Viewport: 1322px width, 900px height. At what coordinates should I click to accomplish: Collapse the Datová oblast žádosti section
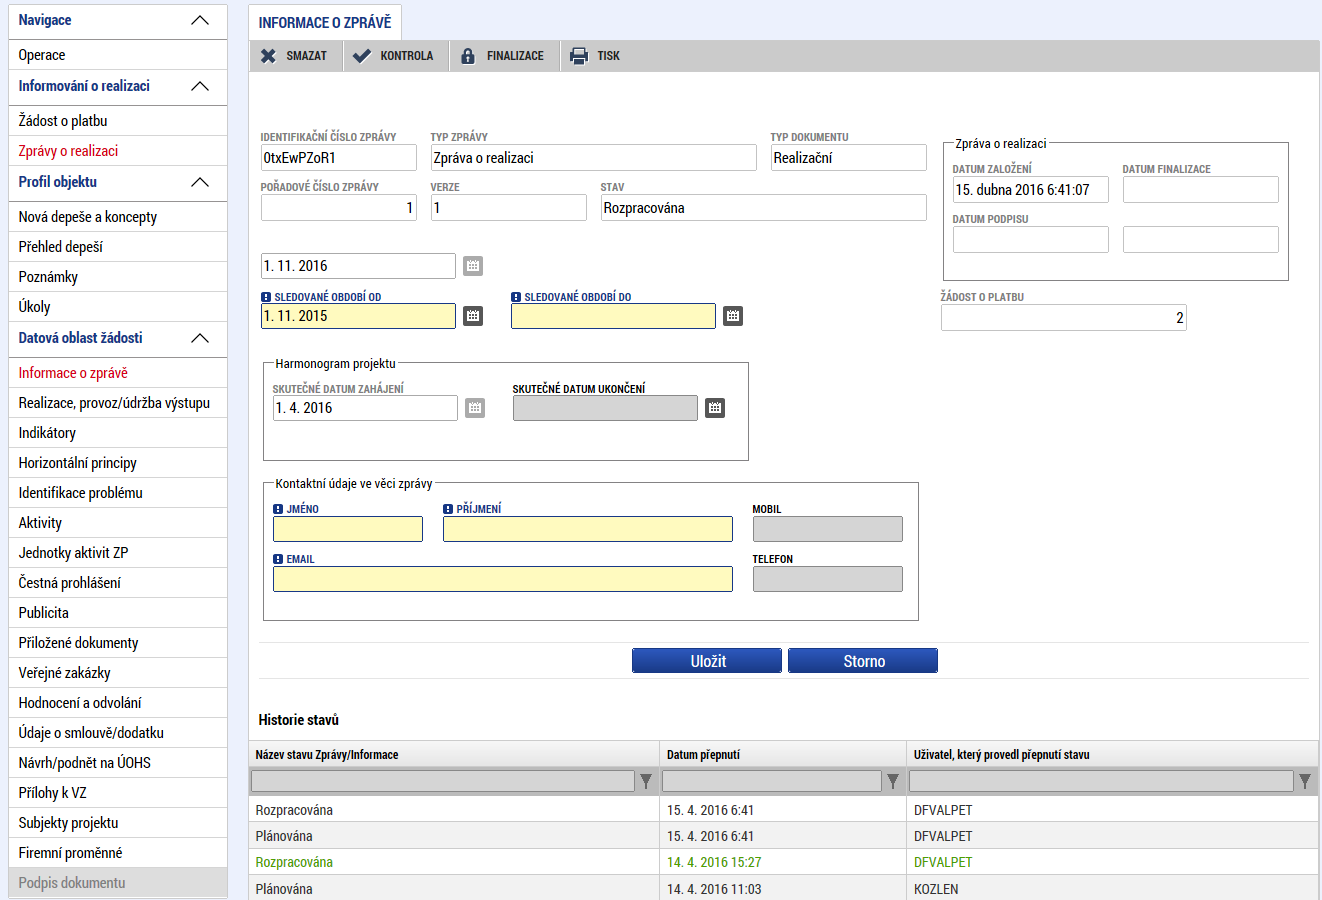click(x=200, y=339)
